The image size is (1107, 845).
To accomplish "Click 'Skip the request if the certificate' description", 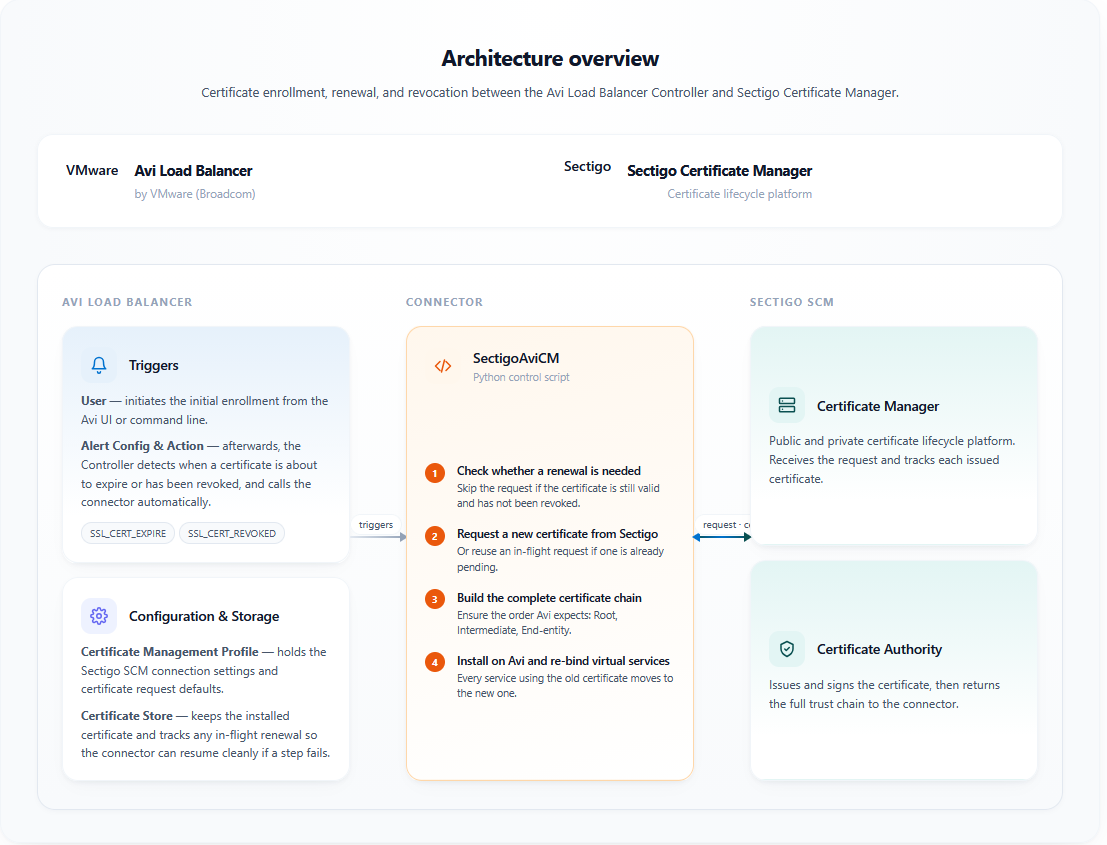I will [558, 496].
